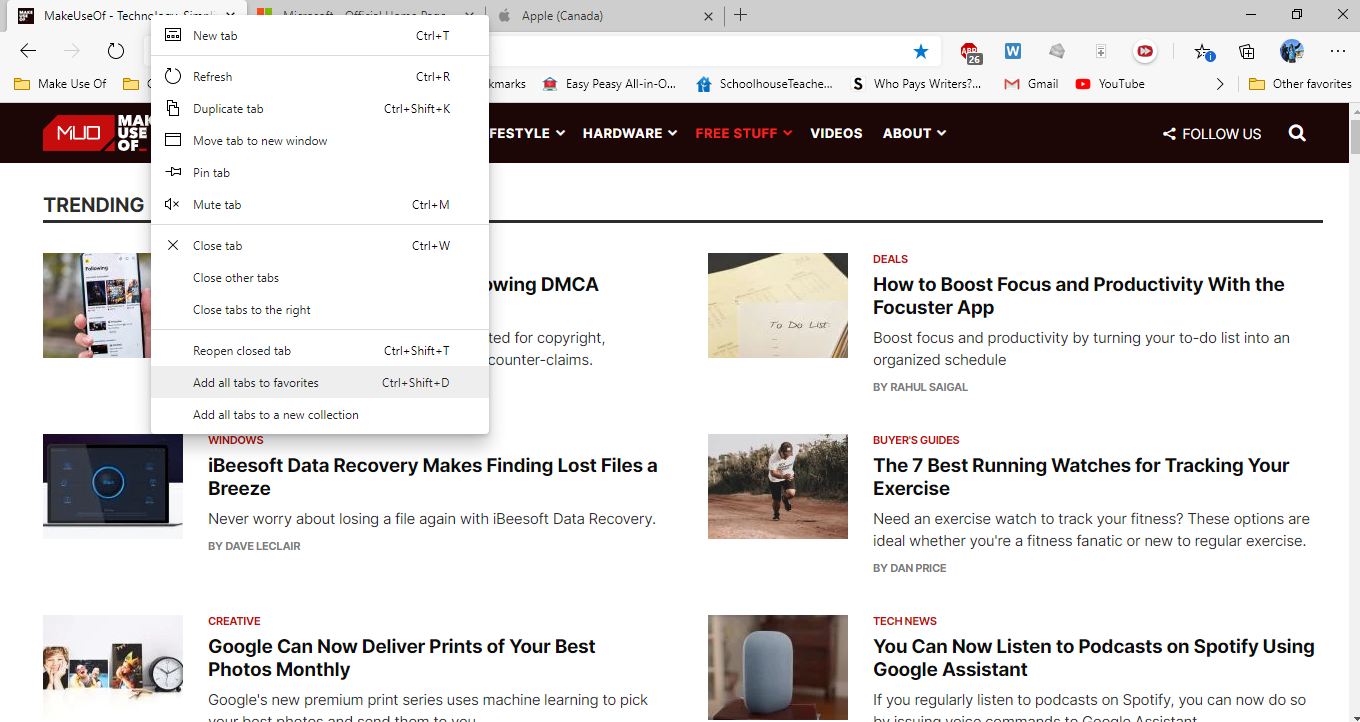
Task: Click the running watches article thumbnail
Action: tap(777, 487)
